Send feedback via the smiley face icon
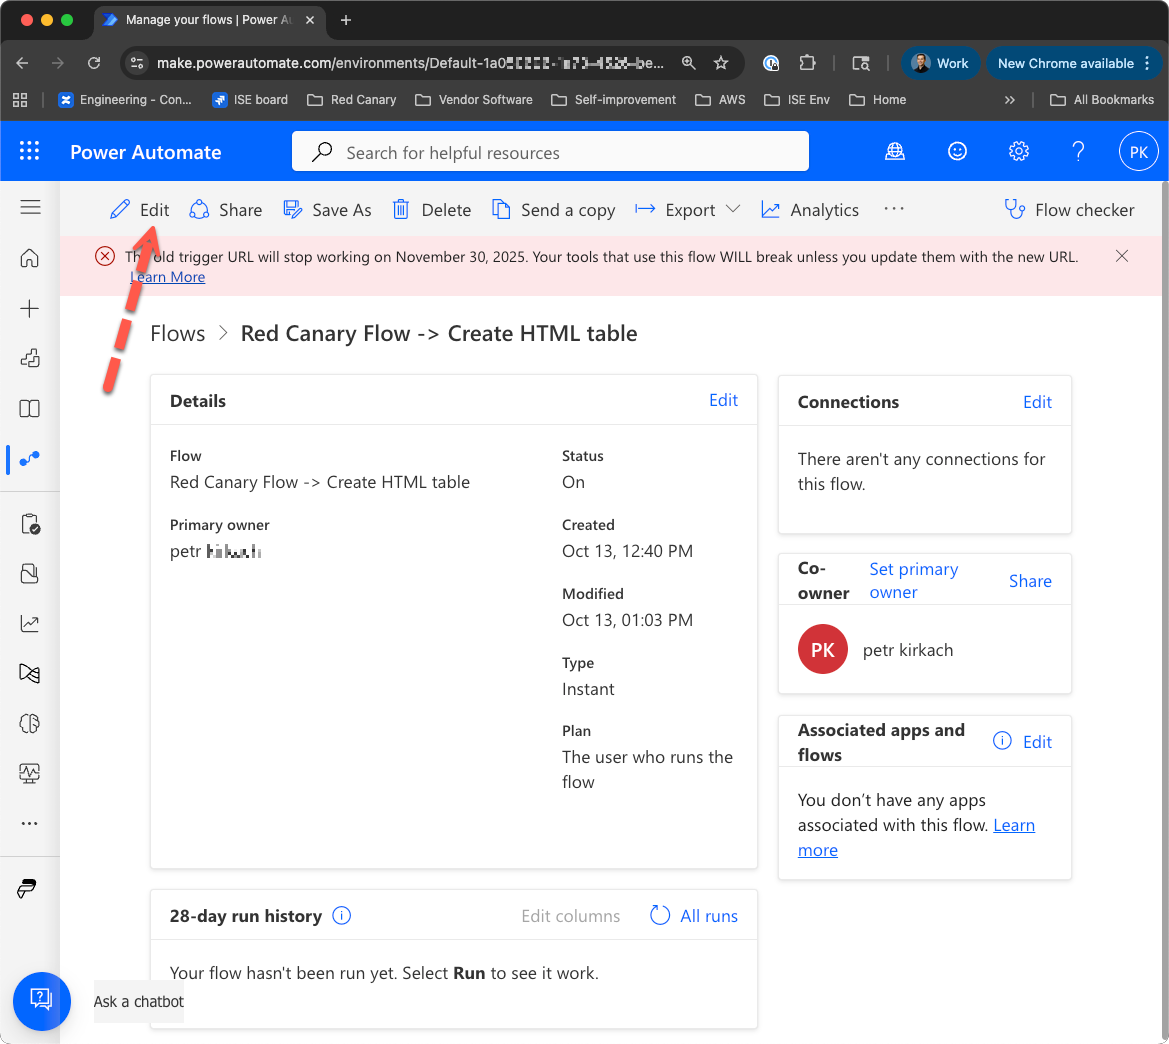The width and height of the screenshot is (1169, 1044). click(x=957, y=151)
